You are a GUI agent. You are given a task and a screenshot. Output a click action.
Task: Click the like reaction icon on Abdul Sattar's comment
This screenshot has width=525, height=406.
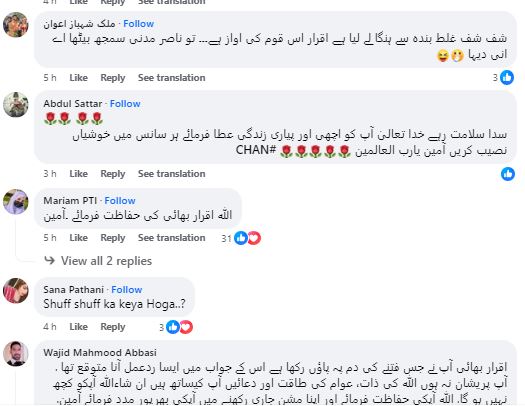(x=508, y=174)
